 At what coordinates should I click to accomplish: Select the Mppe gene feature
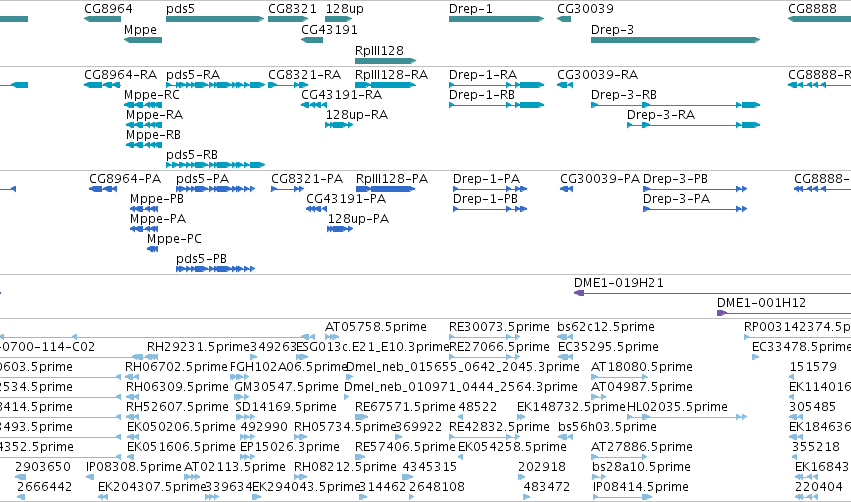[143, 40]
